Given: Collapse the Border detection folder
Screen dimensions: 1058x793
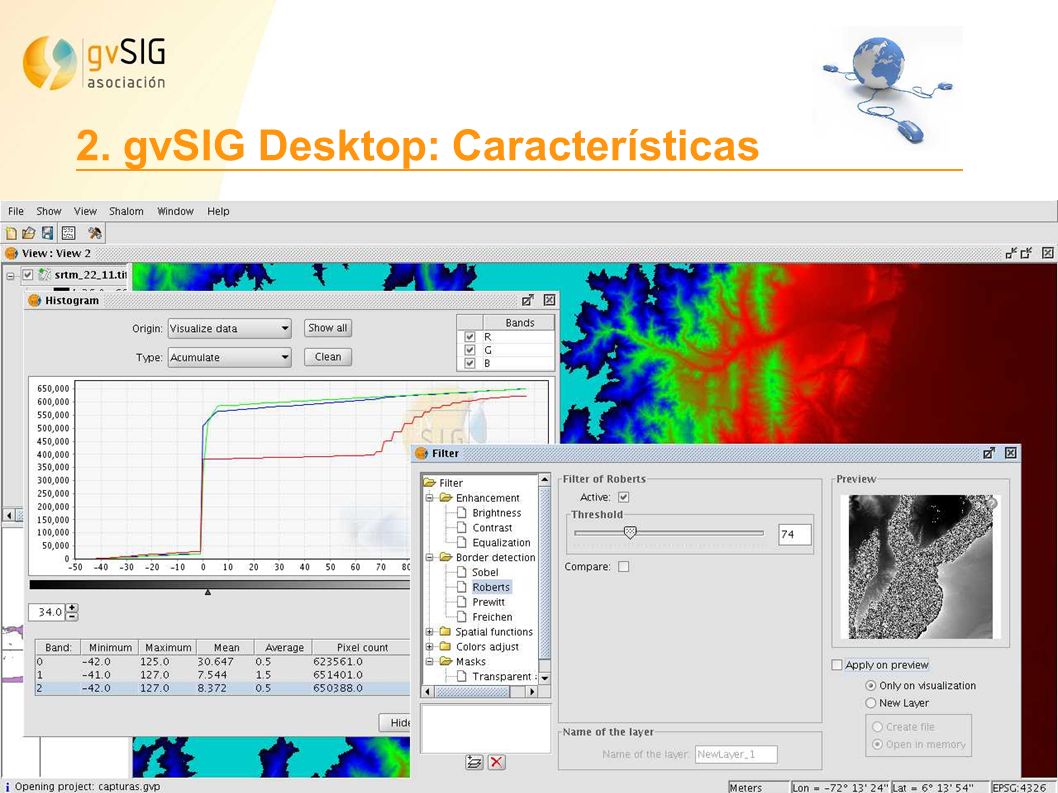Looking at the screenshot, I should 430,557.
